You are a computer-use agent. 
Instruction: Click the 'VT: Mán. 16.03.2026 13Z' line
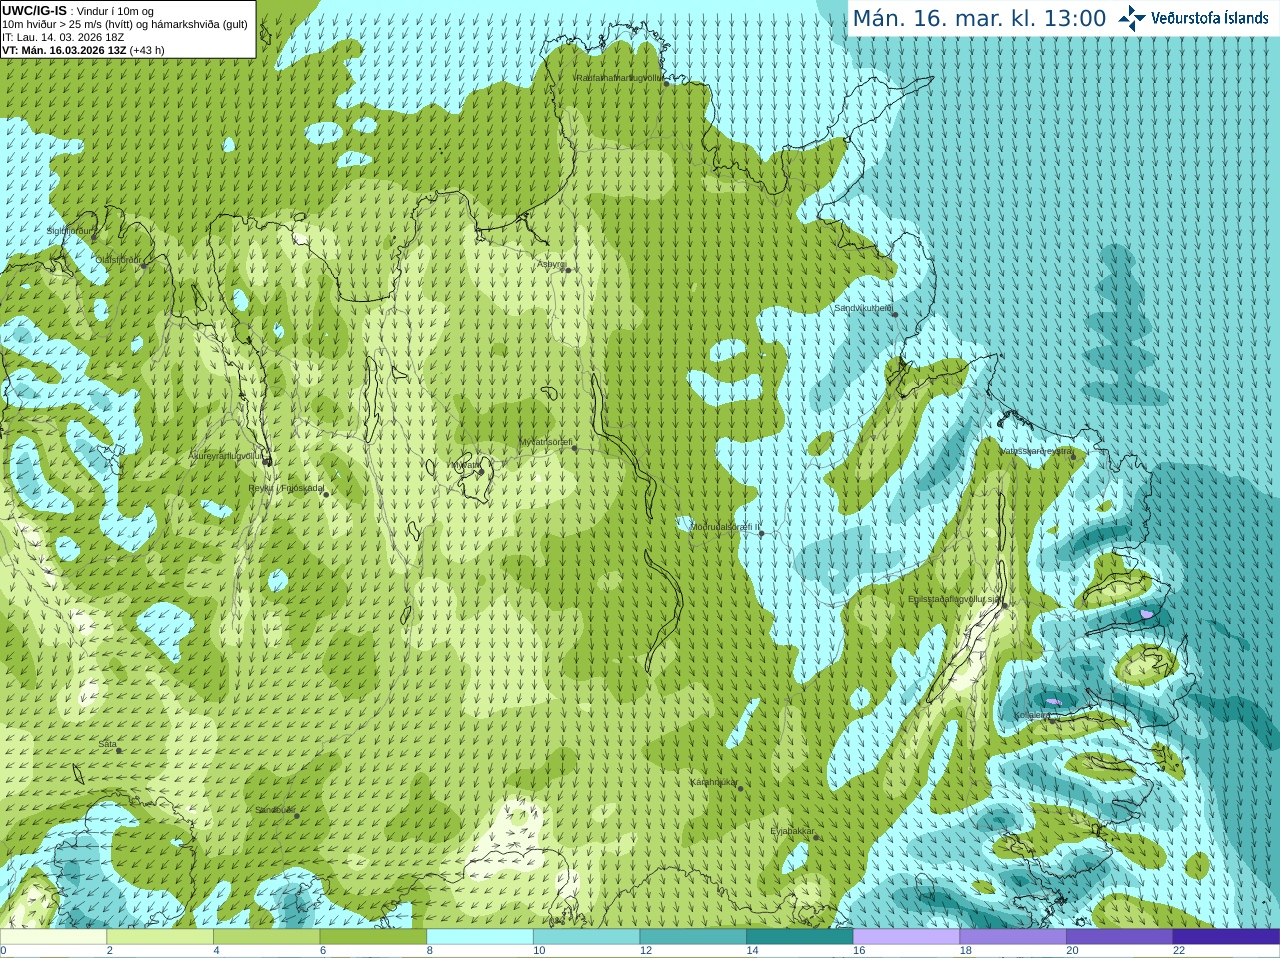pyautogui.click(x=84, y=50)
